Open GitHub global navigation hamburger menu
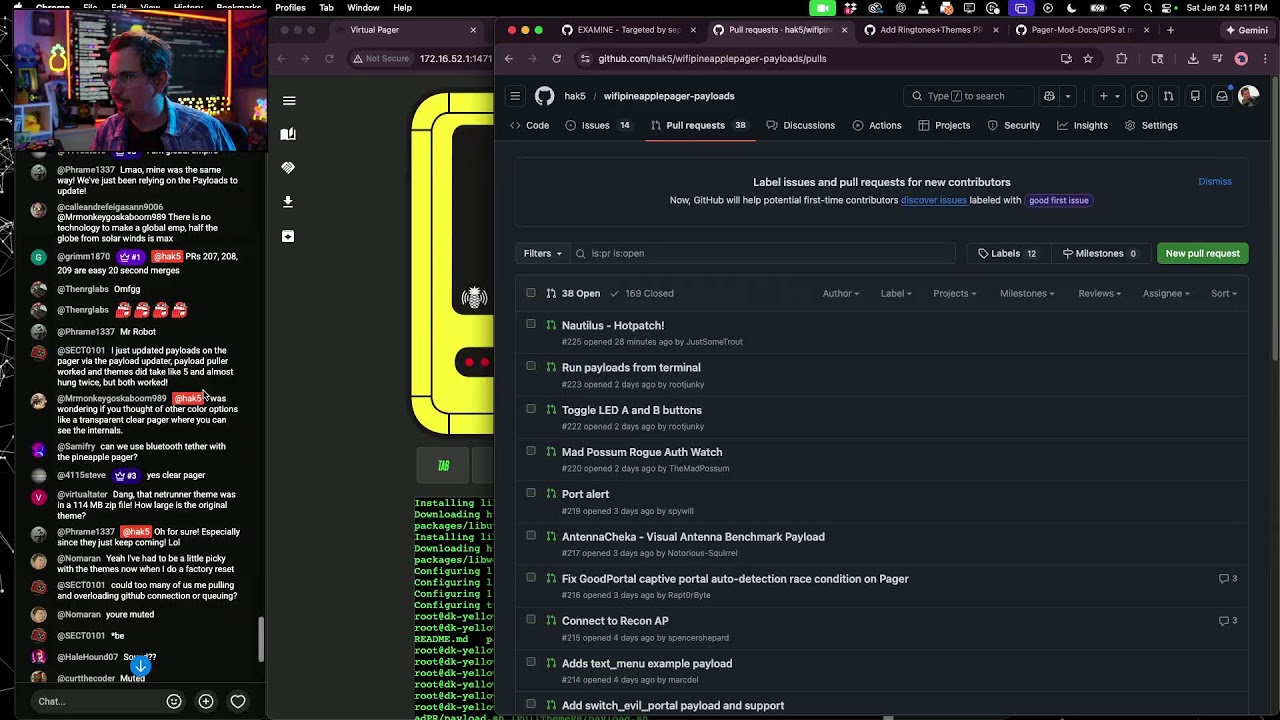The width and height of the screenshot is (1280, 720). click(x=515, y=96)
